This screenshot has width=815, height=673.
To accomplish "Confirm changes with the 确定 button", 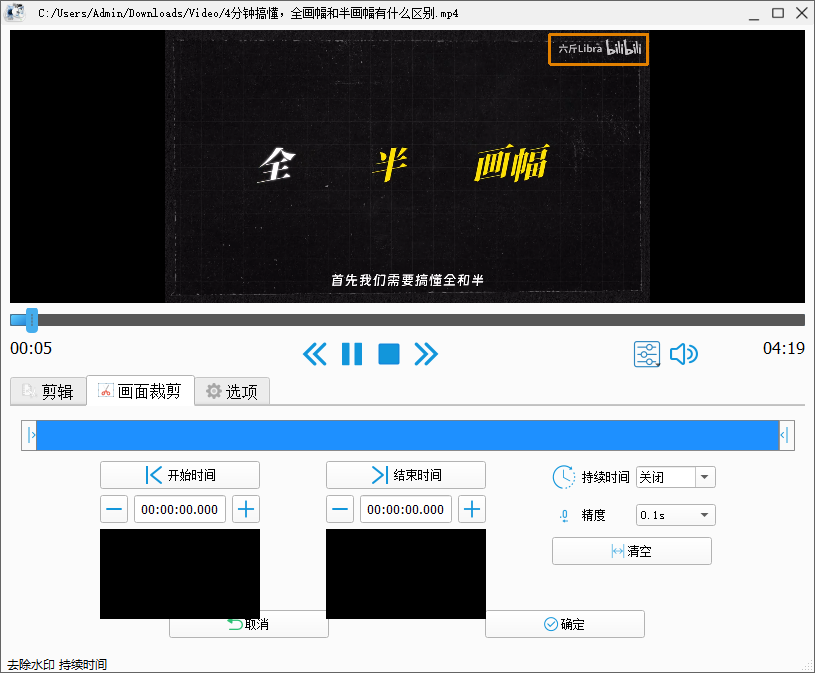I will 564,624.
